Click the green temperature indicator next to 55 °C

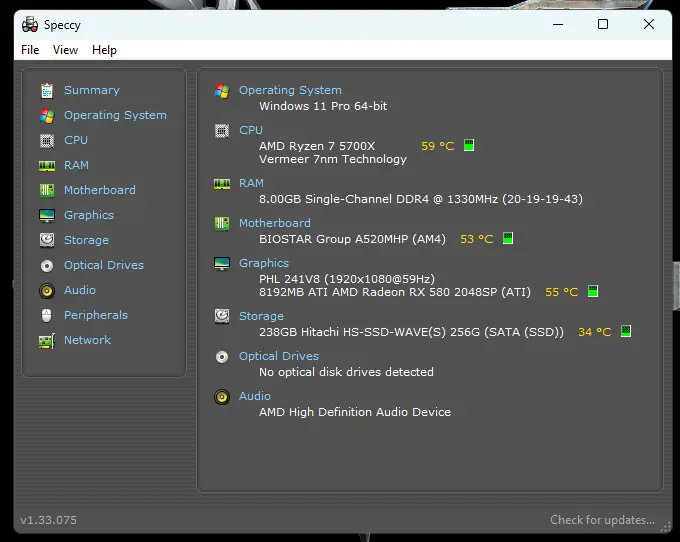pyautogui.click(x=593, y=291)
